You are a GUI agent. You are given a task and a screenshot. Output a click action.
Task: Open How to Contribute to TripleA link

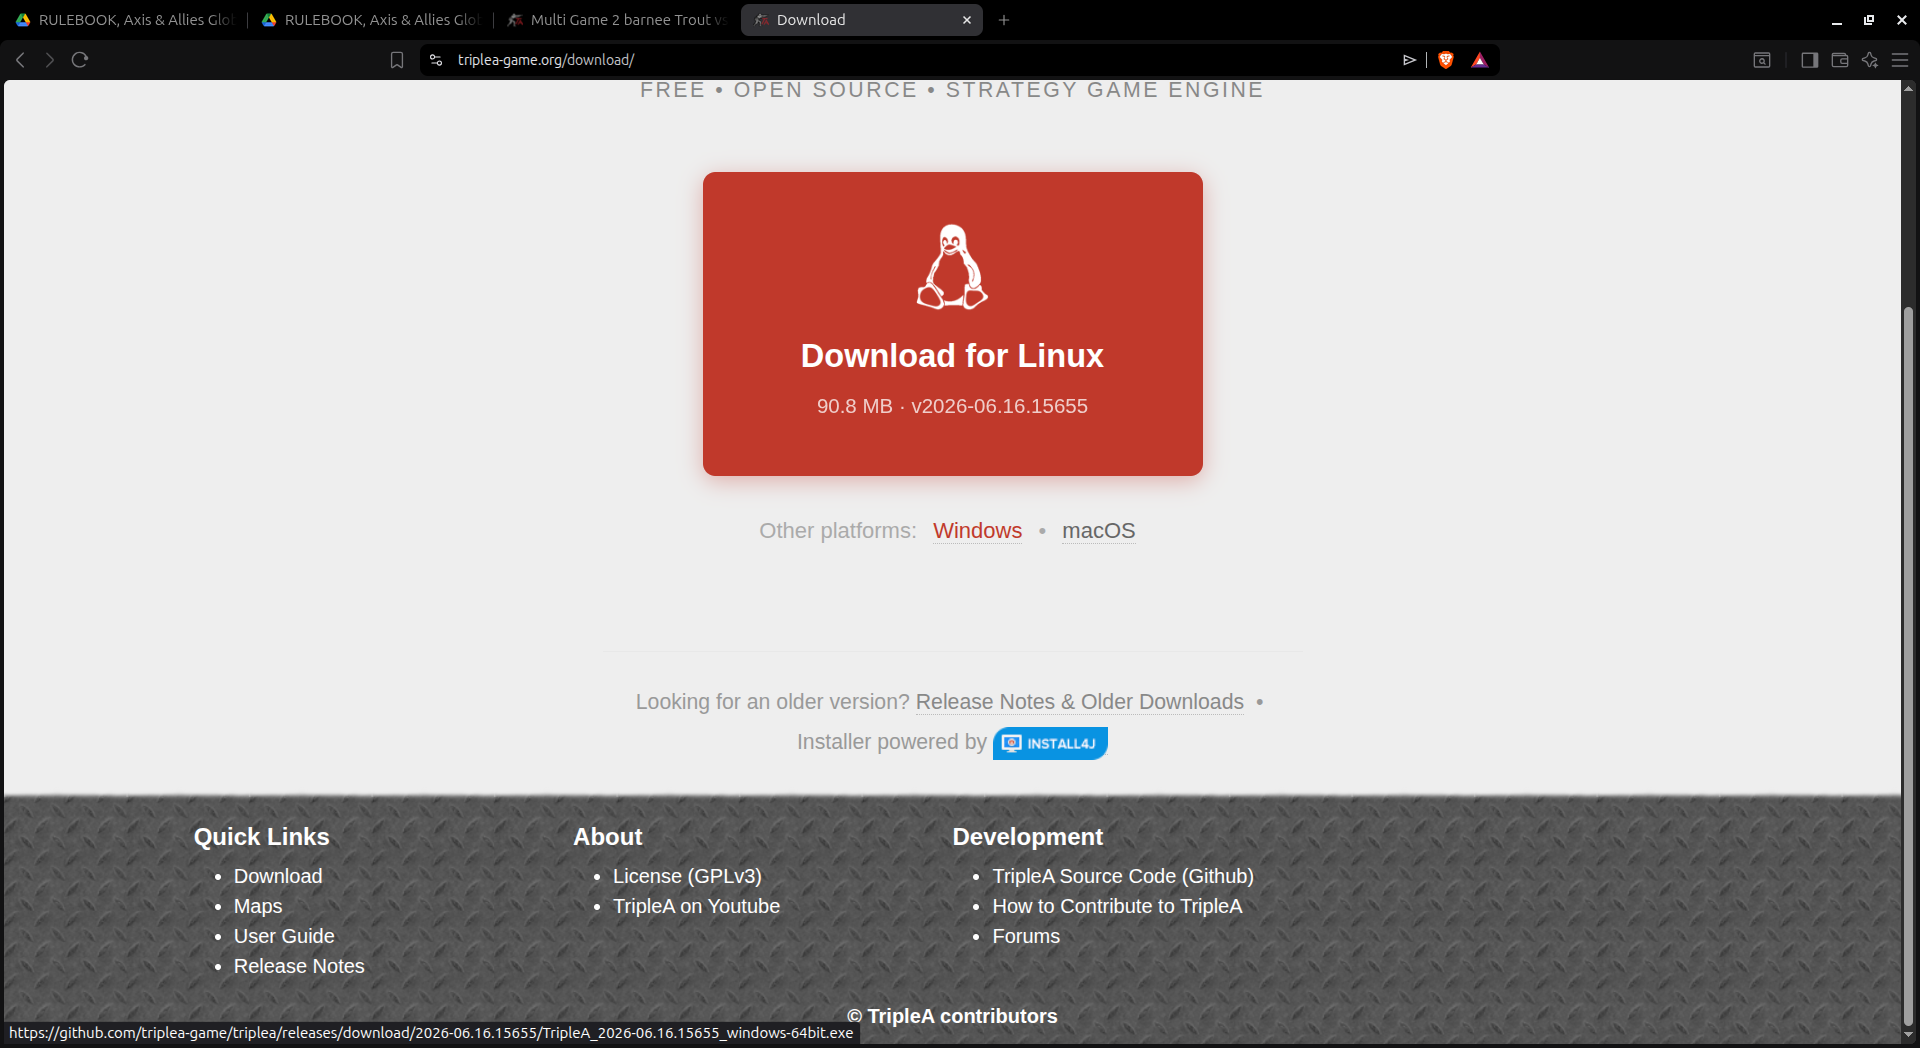click(1117, 906)
